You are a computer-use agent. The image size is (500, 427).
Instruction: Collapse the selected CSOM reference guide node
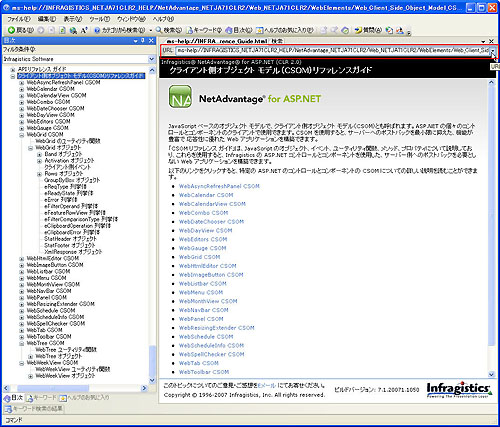[13, 76]
